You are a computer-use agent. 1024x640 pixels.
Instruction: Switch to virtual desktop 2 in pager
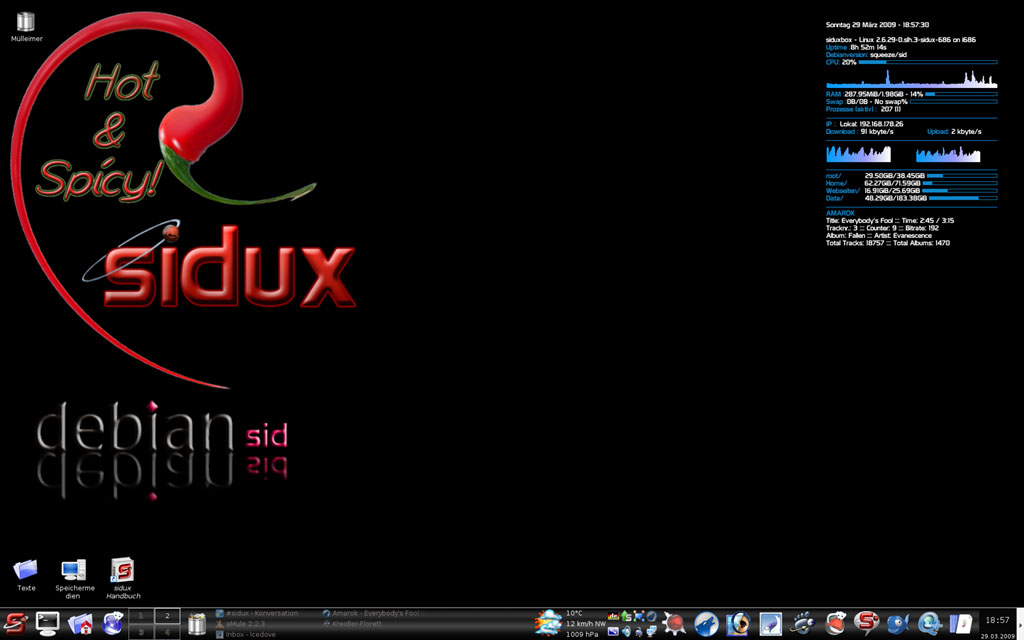click(x=166, y=615)
